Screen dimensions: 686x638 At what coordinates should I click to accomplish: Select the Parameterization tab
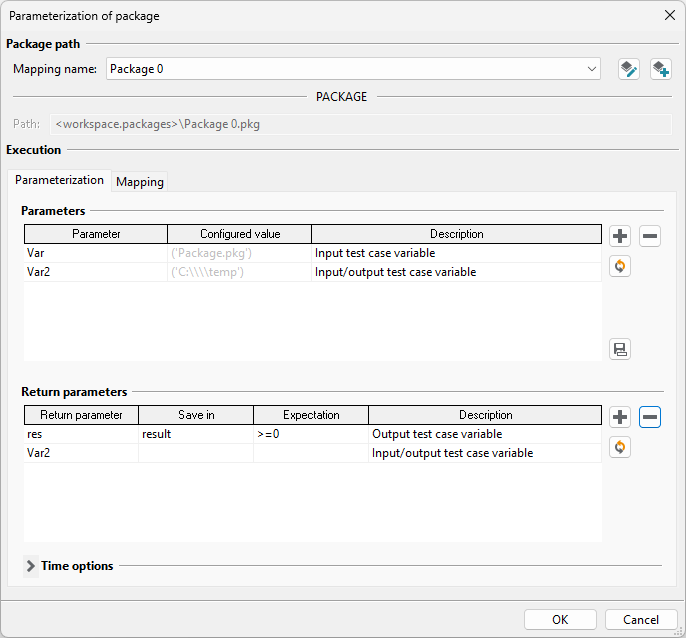[59, 180]
